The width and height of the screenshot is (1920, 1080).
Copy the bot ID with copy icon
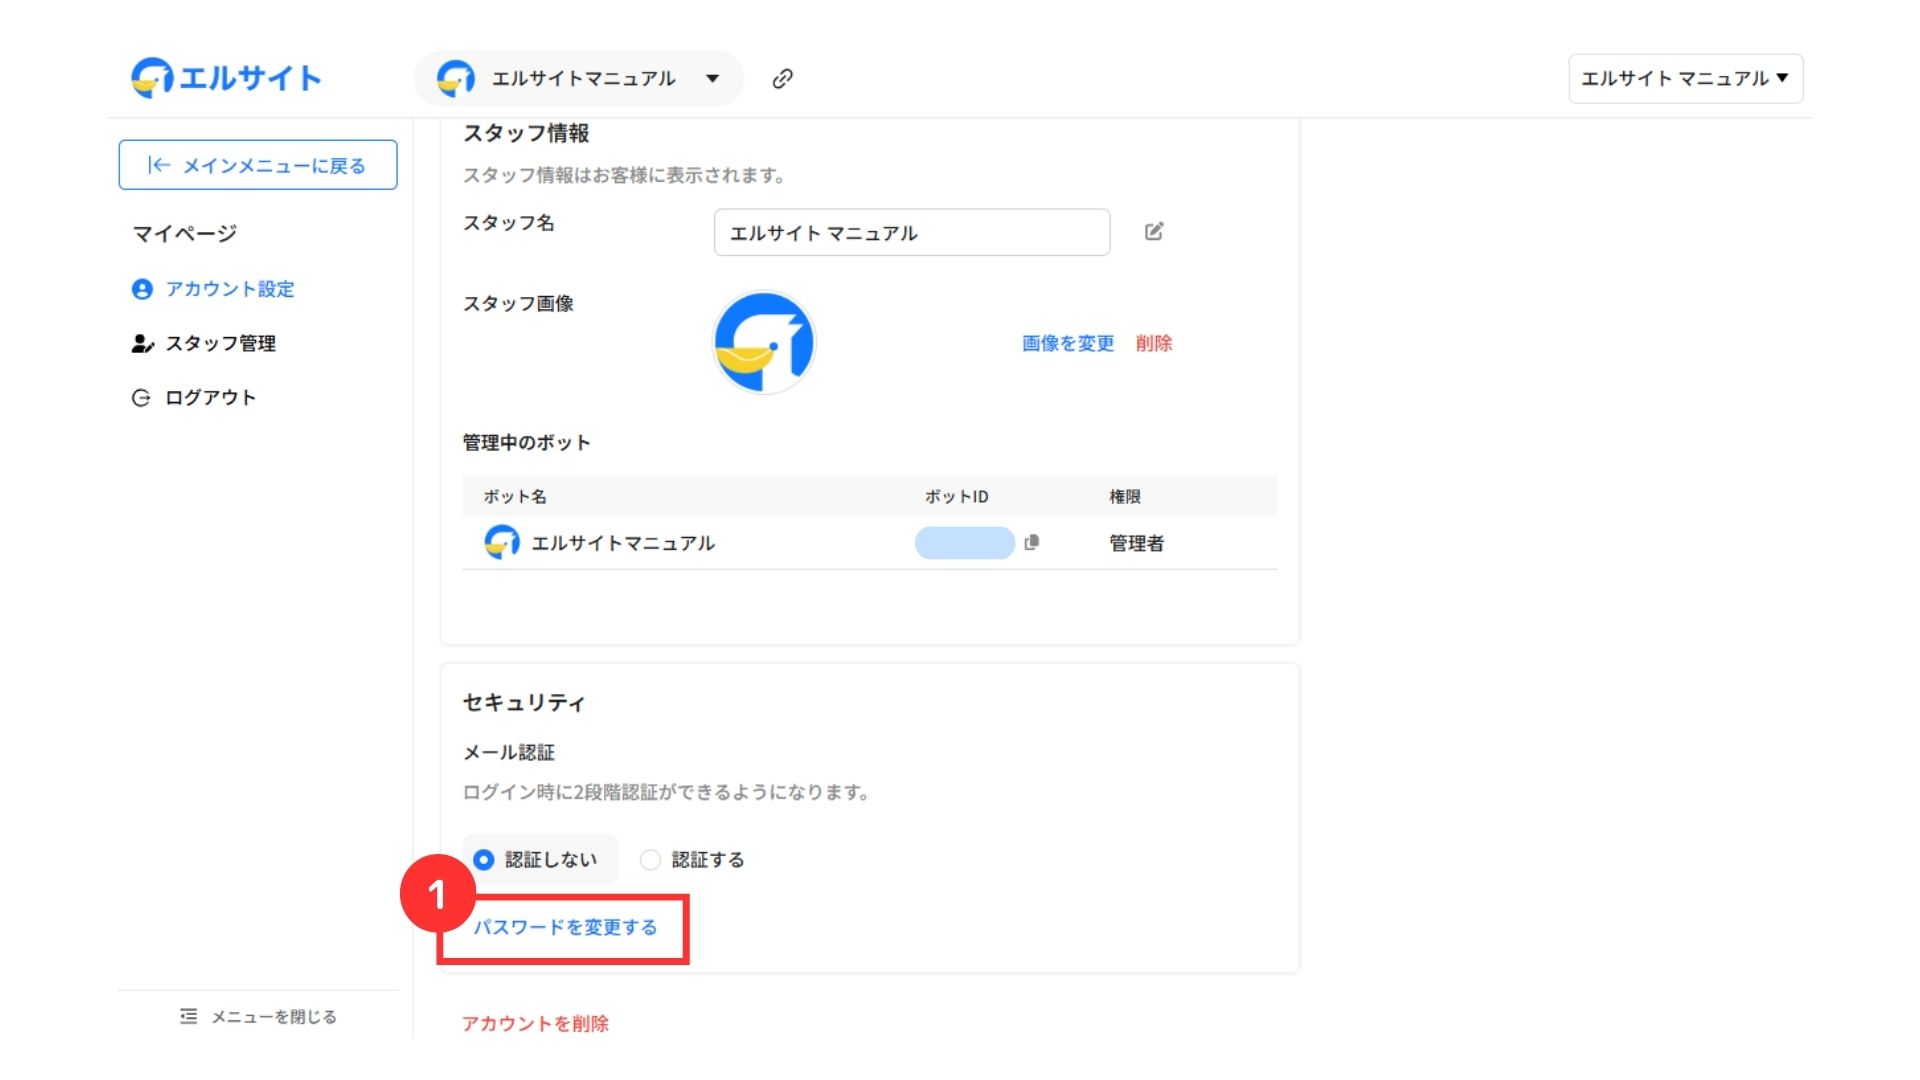coord(1032,542)
